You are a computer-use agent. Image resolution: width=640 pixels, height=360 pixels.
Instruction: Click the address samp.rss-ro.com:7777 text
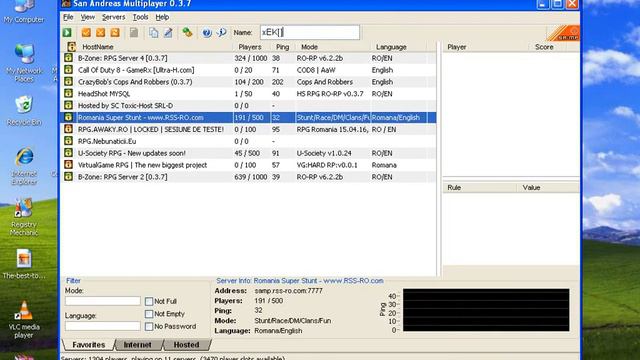click(x=288, y=291)
